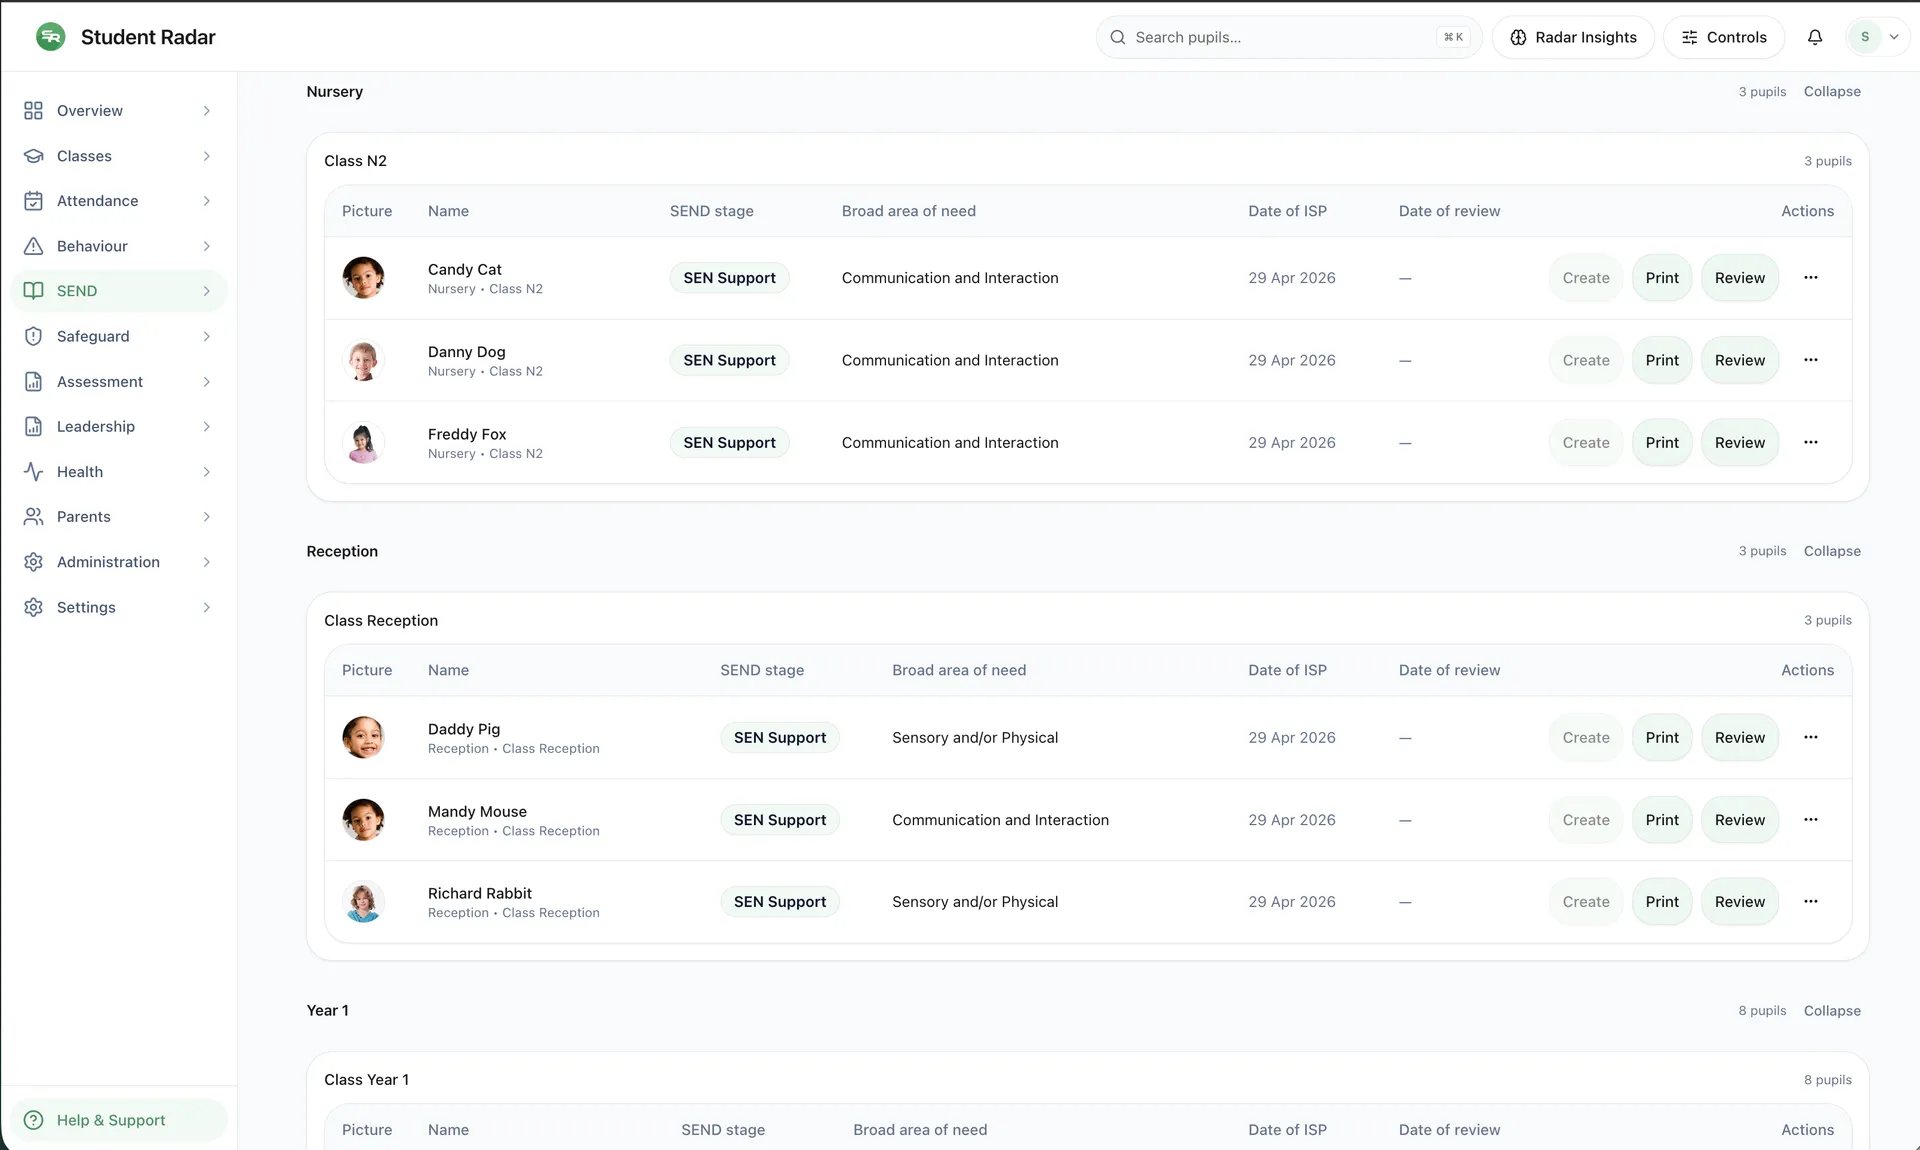Click the Help & Support question icon
This screenshot has width=1920, height=1150.
pos(33,1120)
